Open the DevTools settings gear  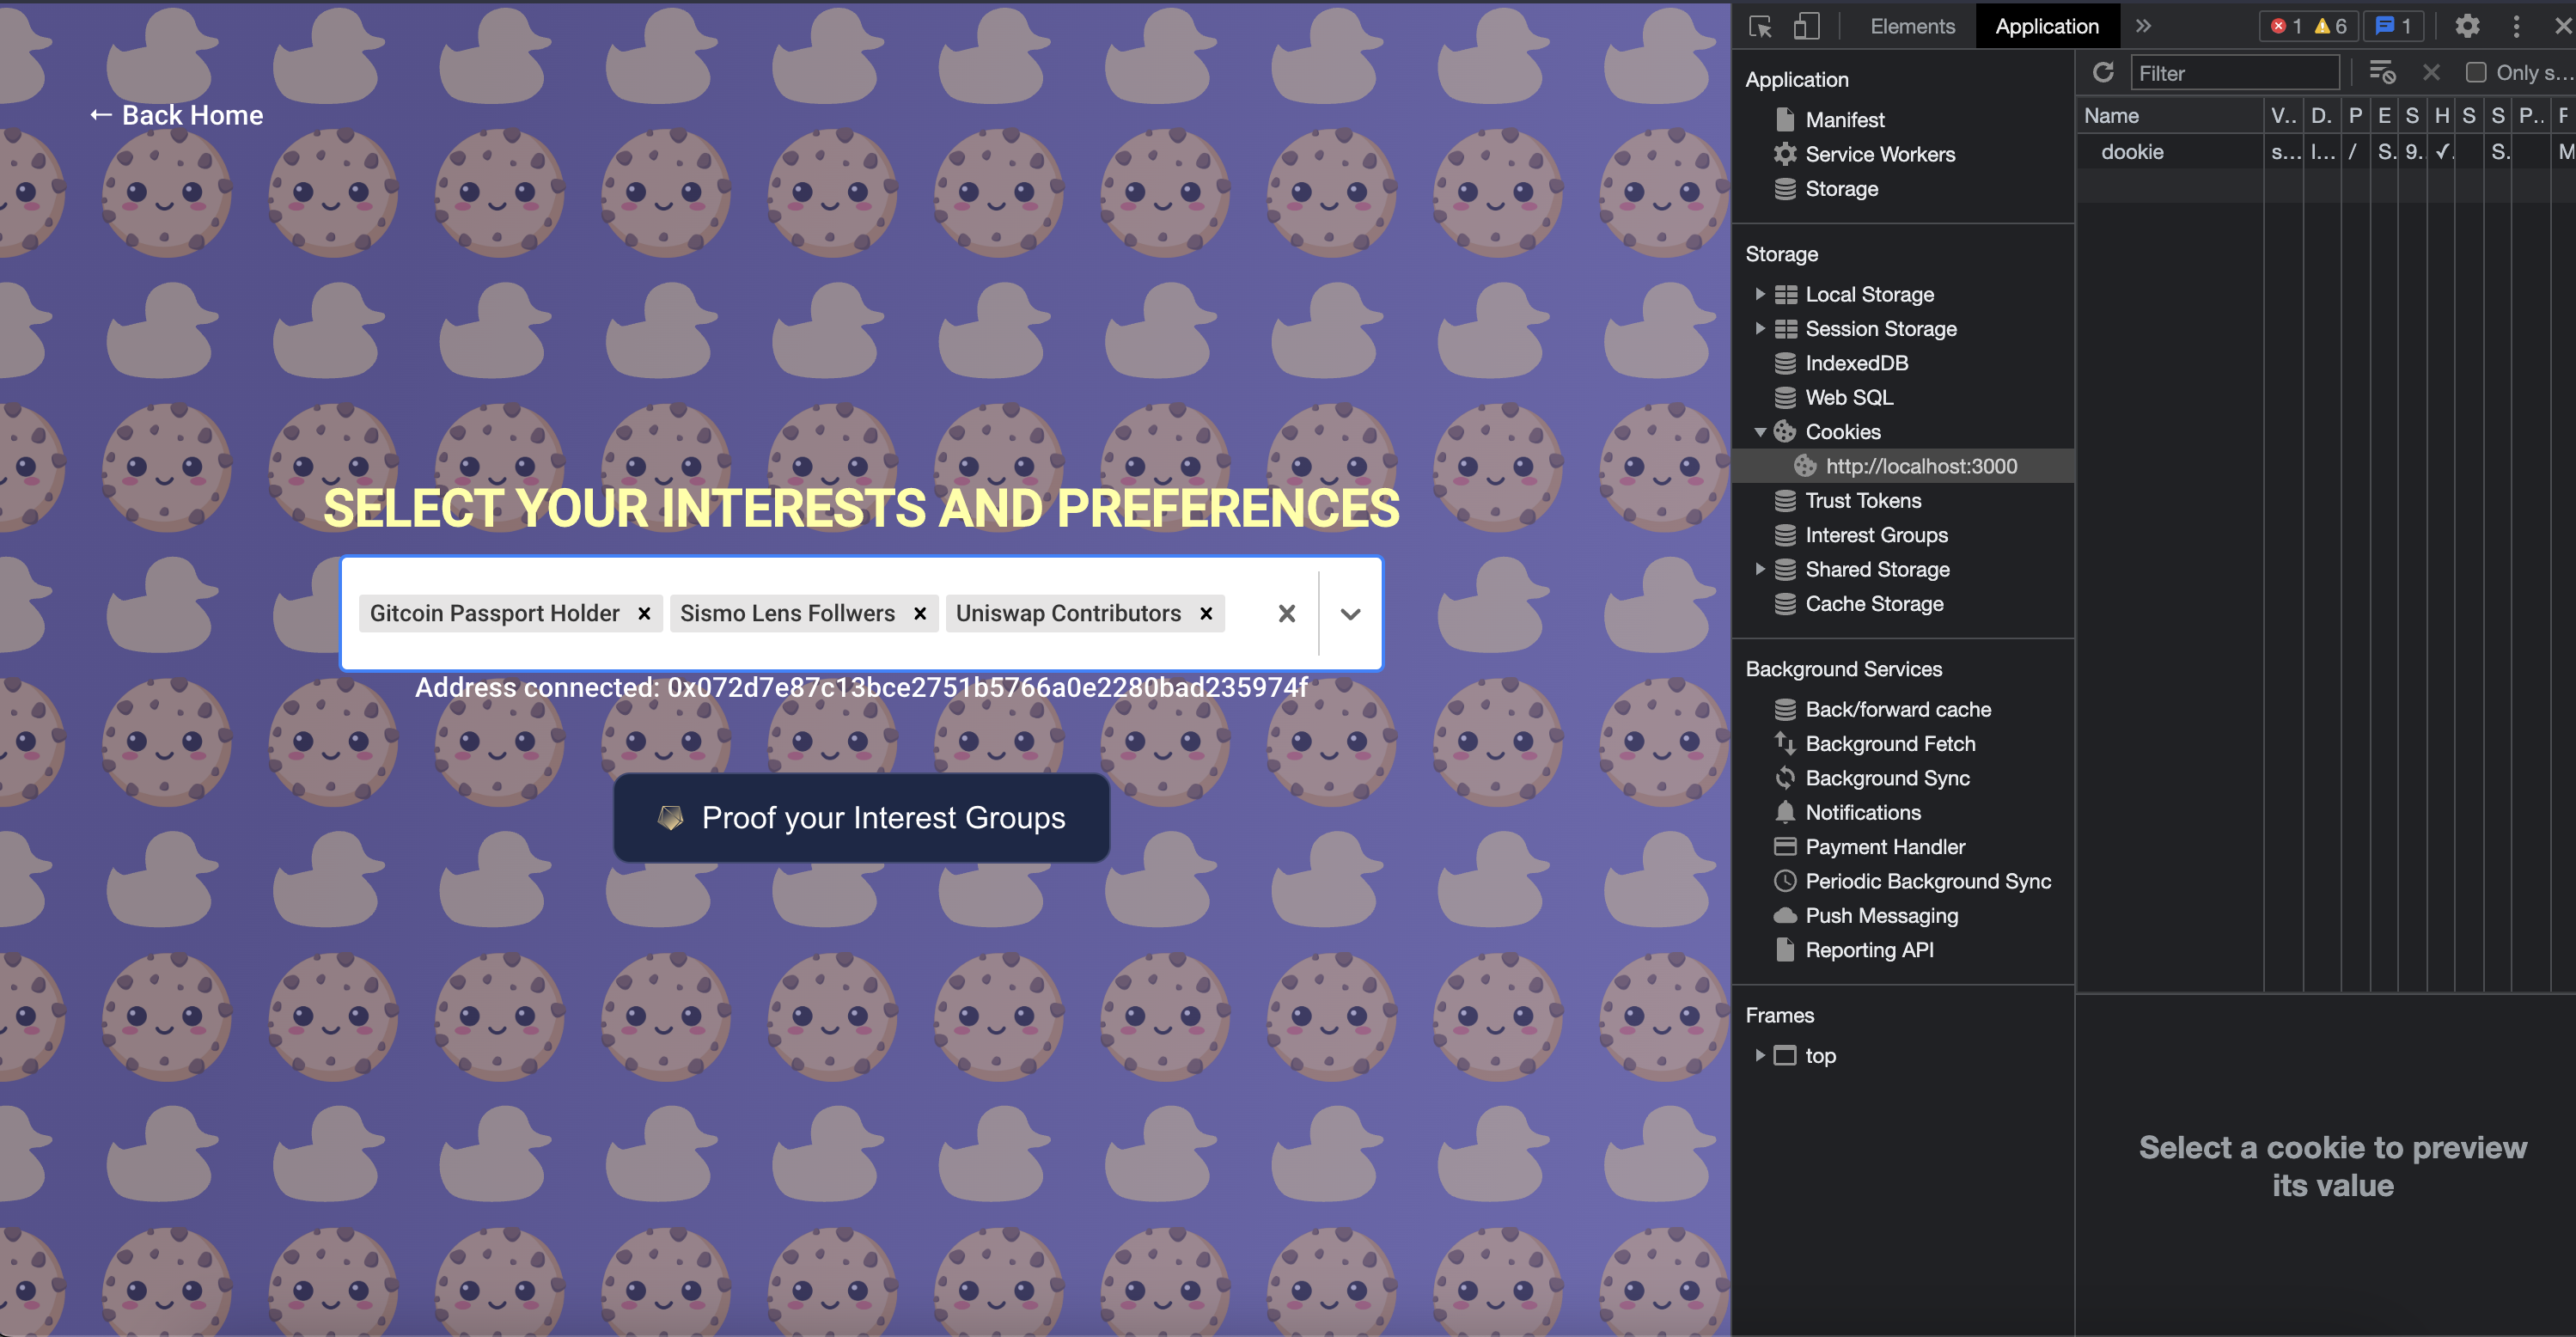[2467, 27]
